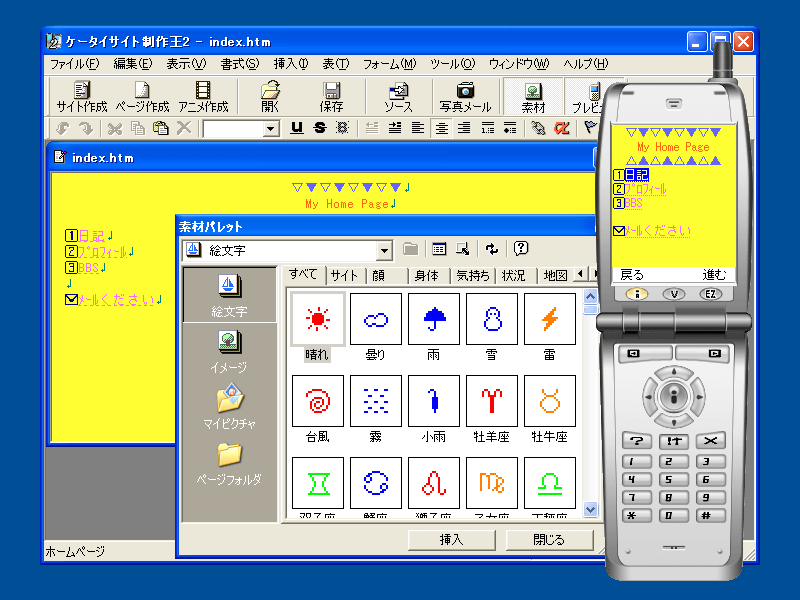Click the 写真メール camera icon
The image size is (800, 600).
click(465, 96)
